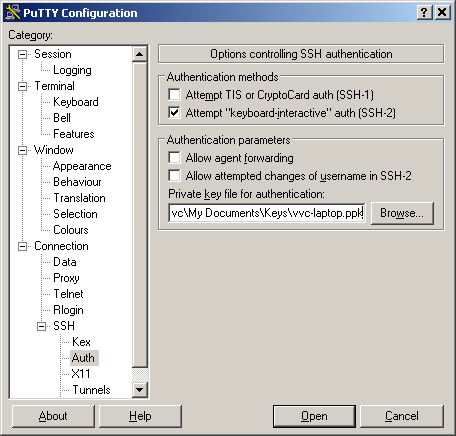Screen dimensions: 456x436
Task: Collapse the Session tree node
Action: (x=22, y=54)
